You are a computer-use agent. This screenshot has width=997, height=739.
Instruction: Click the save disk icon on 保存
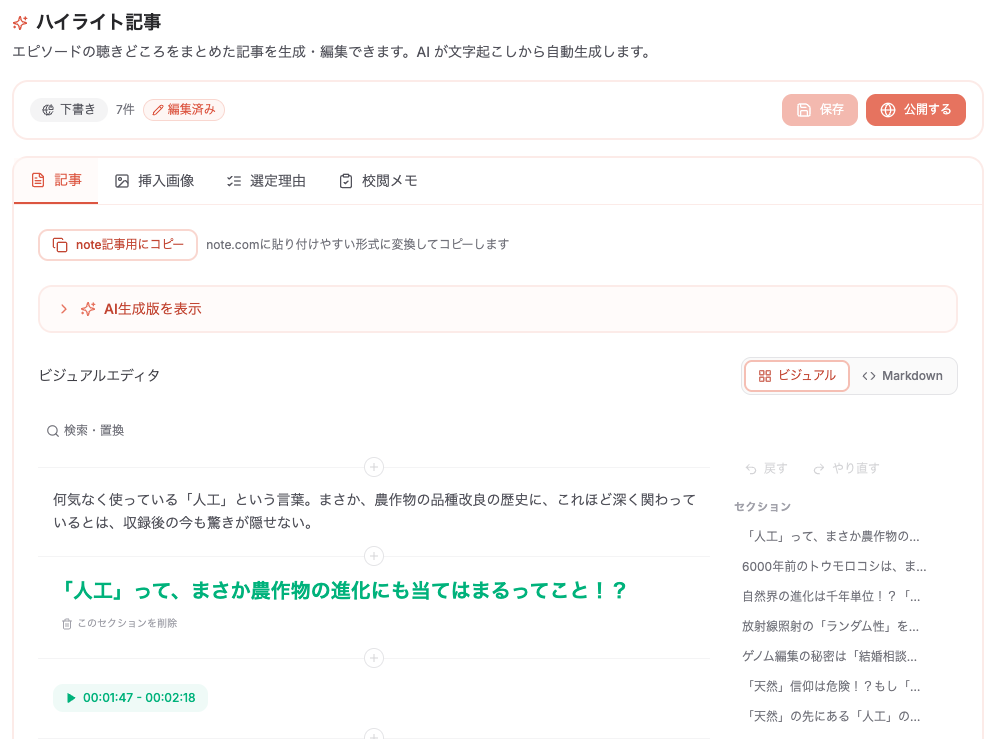click(x=805, y=110)
